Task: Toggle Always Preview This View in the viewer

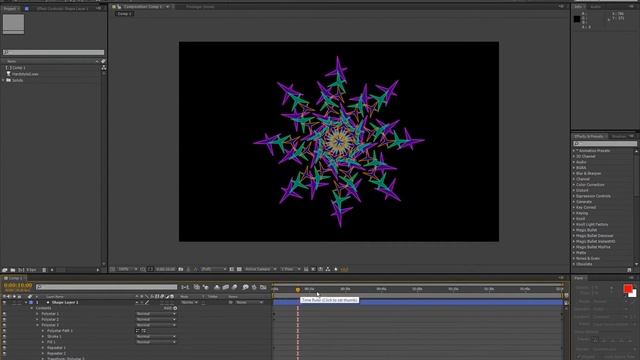Action: point(112,269)
